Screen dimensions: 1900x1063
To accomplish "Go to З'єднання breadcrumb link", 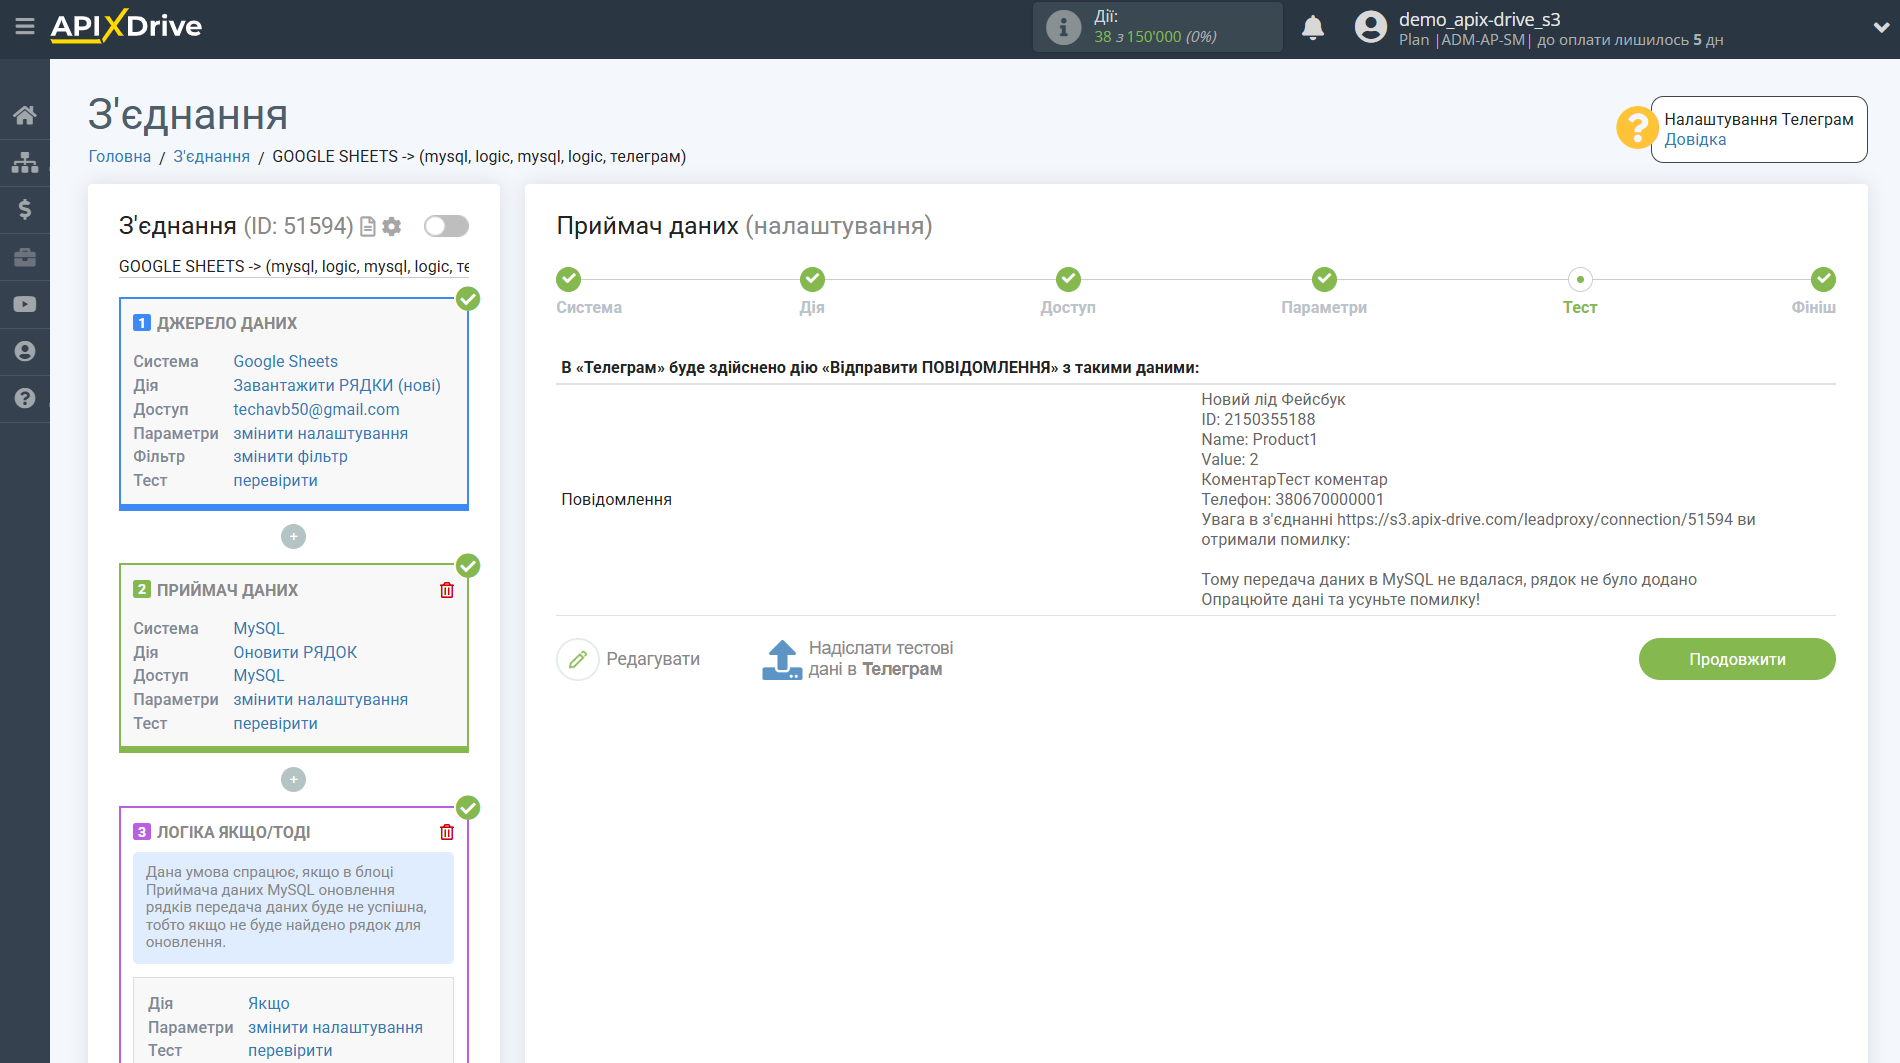I will point(212,156).
